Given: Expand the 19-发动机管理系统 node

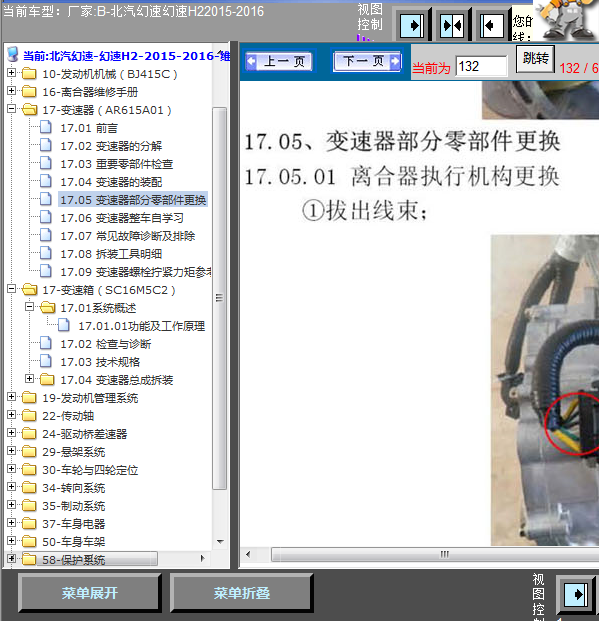Looking at the screenshot, I should pyautogui.click(x=11, y=396).
